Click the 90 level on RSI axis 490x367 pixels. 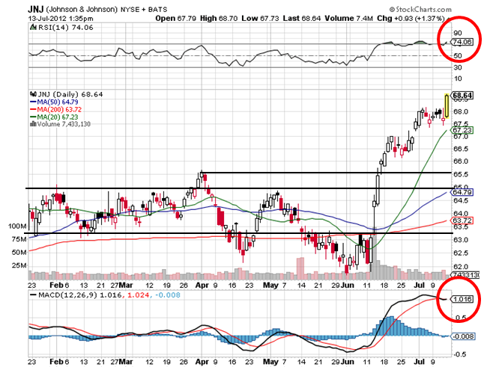click(x=458, y=33)
